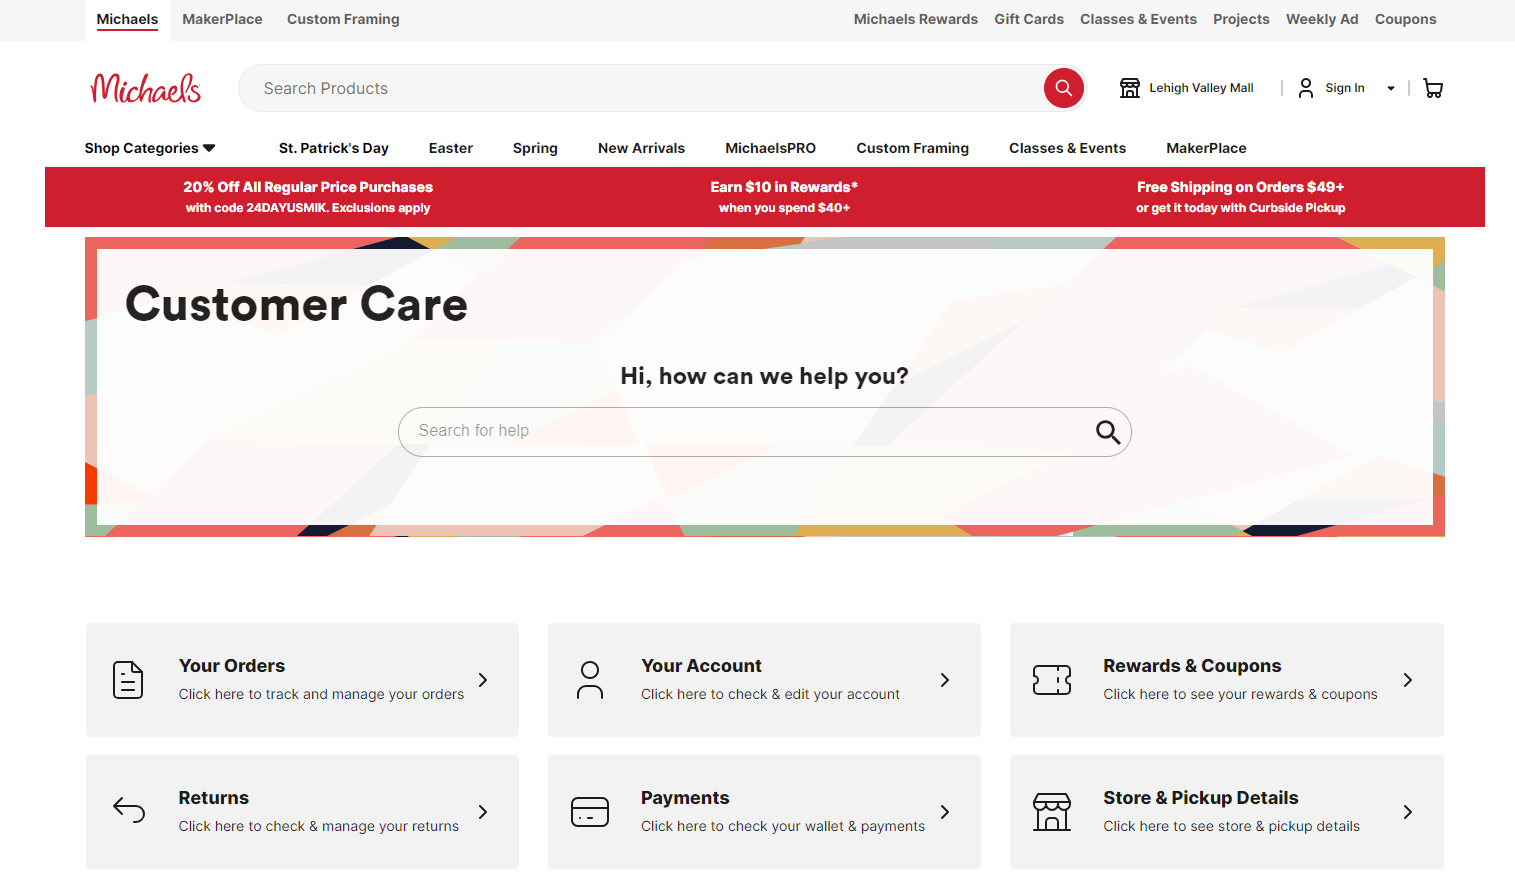The height and width of the screenshot is (886, 1515).
Task: Click the chevron on the Returns card
Action: pos(483,812)
